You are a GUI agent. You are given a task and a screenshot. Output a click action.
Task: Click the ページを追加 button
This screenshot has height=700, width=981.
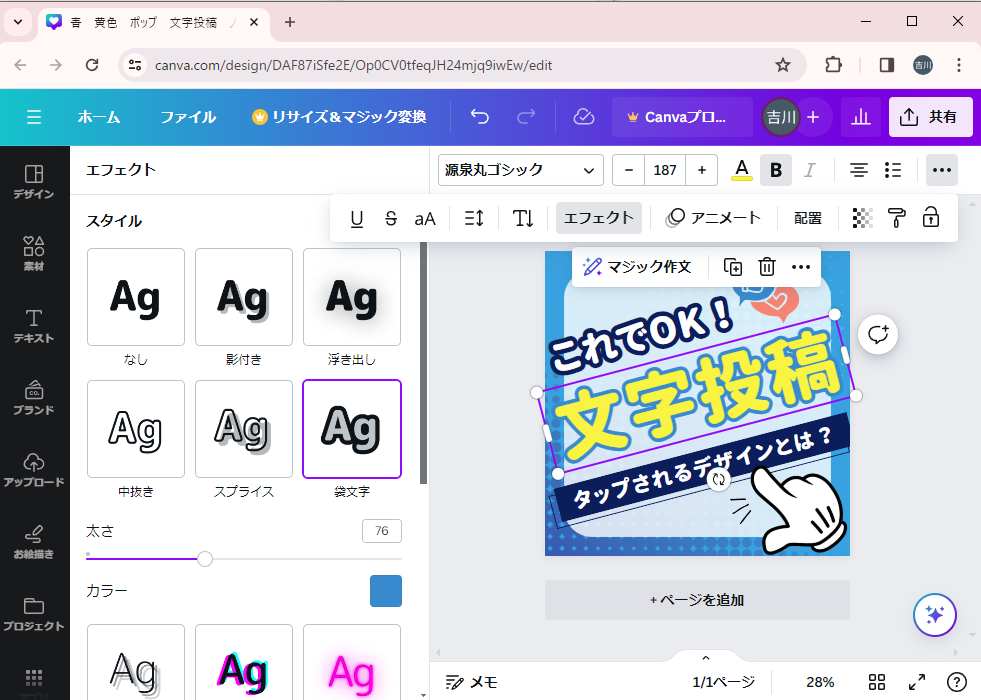(697, 600)
